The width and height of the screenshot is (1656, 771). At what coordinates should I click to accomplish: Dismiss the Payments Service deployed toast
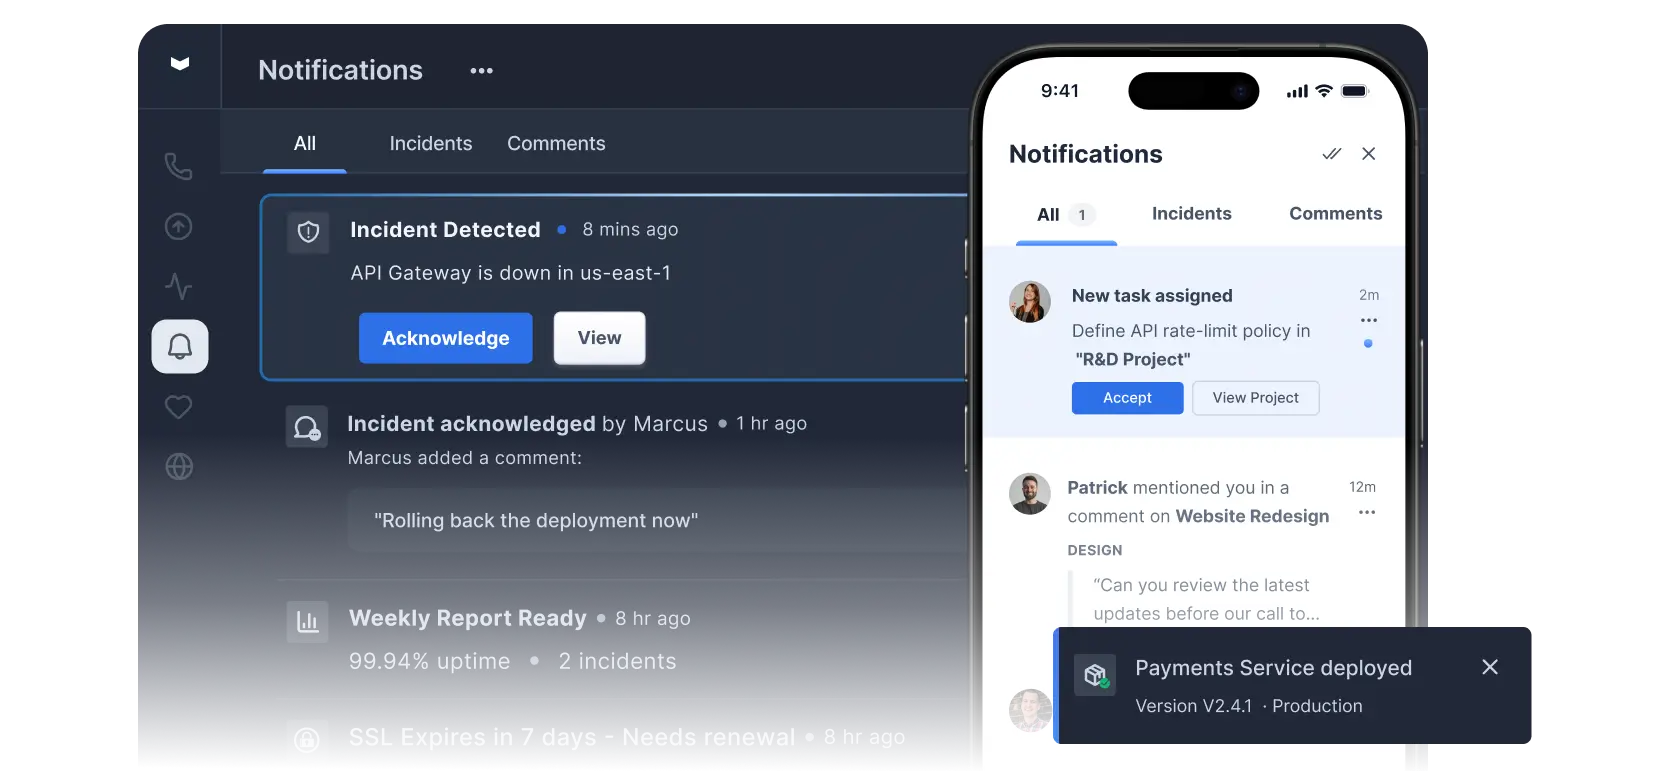coord(1490,667)
